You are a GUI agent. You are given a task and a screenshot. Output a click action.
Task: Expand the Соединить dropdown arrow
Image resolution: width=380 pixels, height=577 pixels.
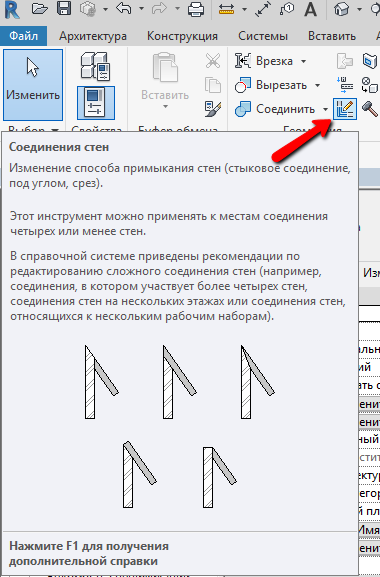326,110
